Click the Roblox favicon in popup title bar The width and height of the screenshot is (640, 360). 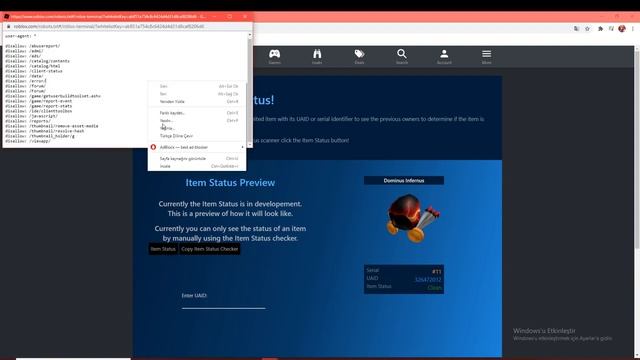pos(6,17)
